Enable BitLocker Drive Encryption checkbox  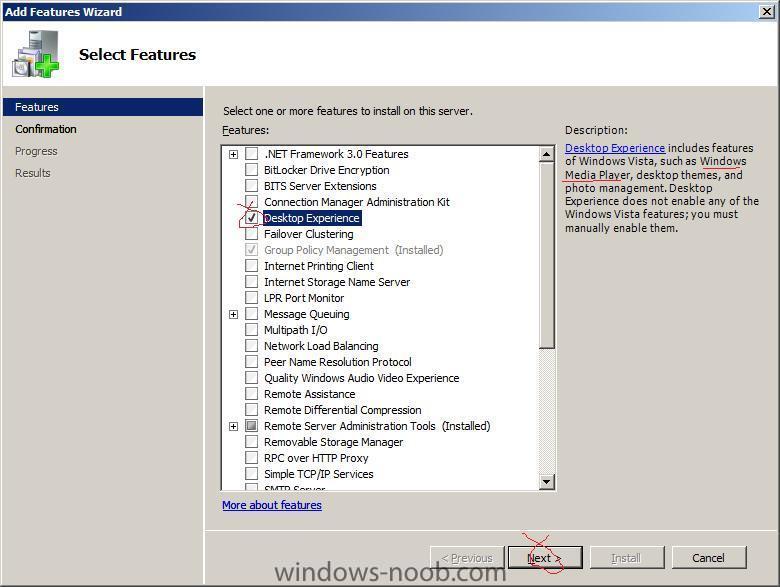(252, 170)
